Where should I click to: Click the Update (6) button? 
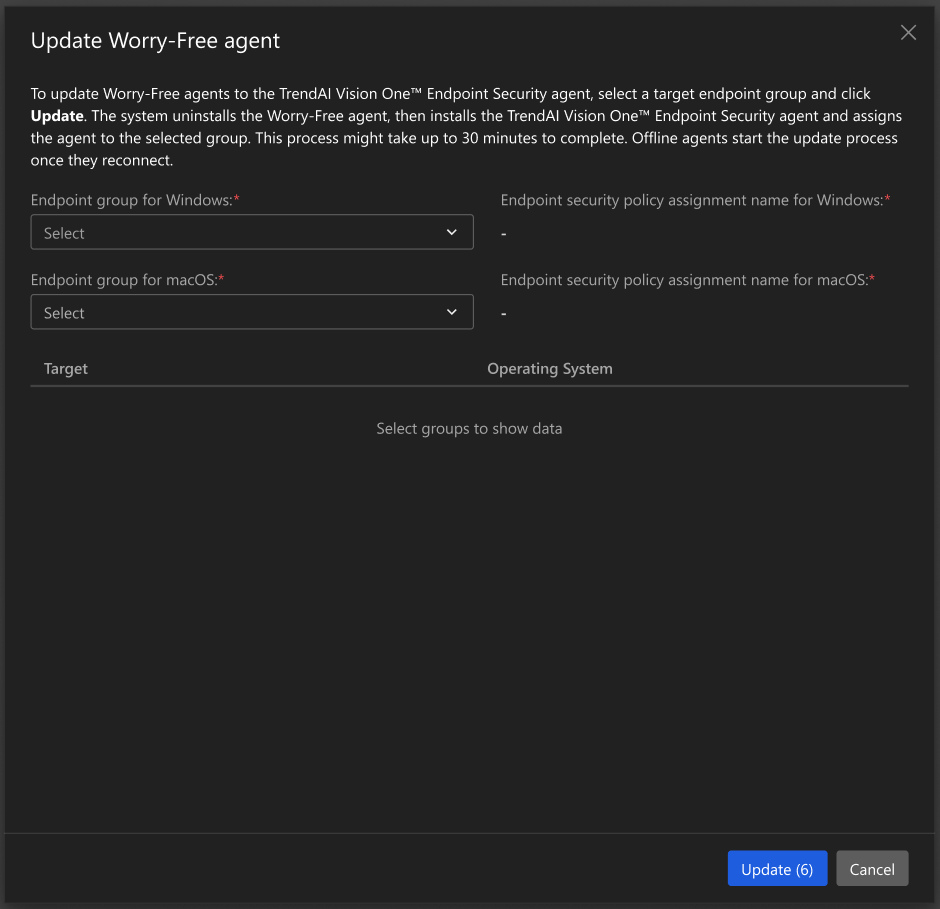tap(777, 868)
